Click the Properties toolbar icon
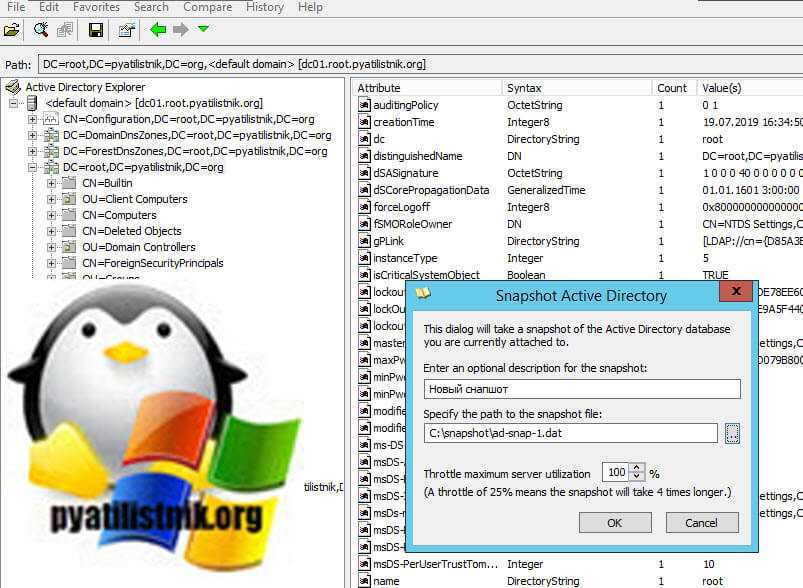The image size is (803, 588). [126, 30]
